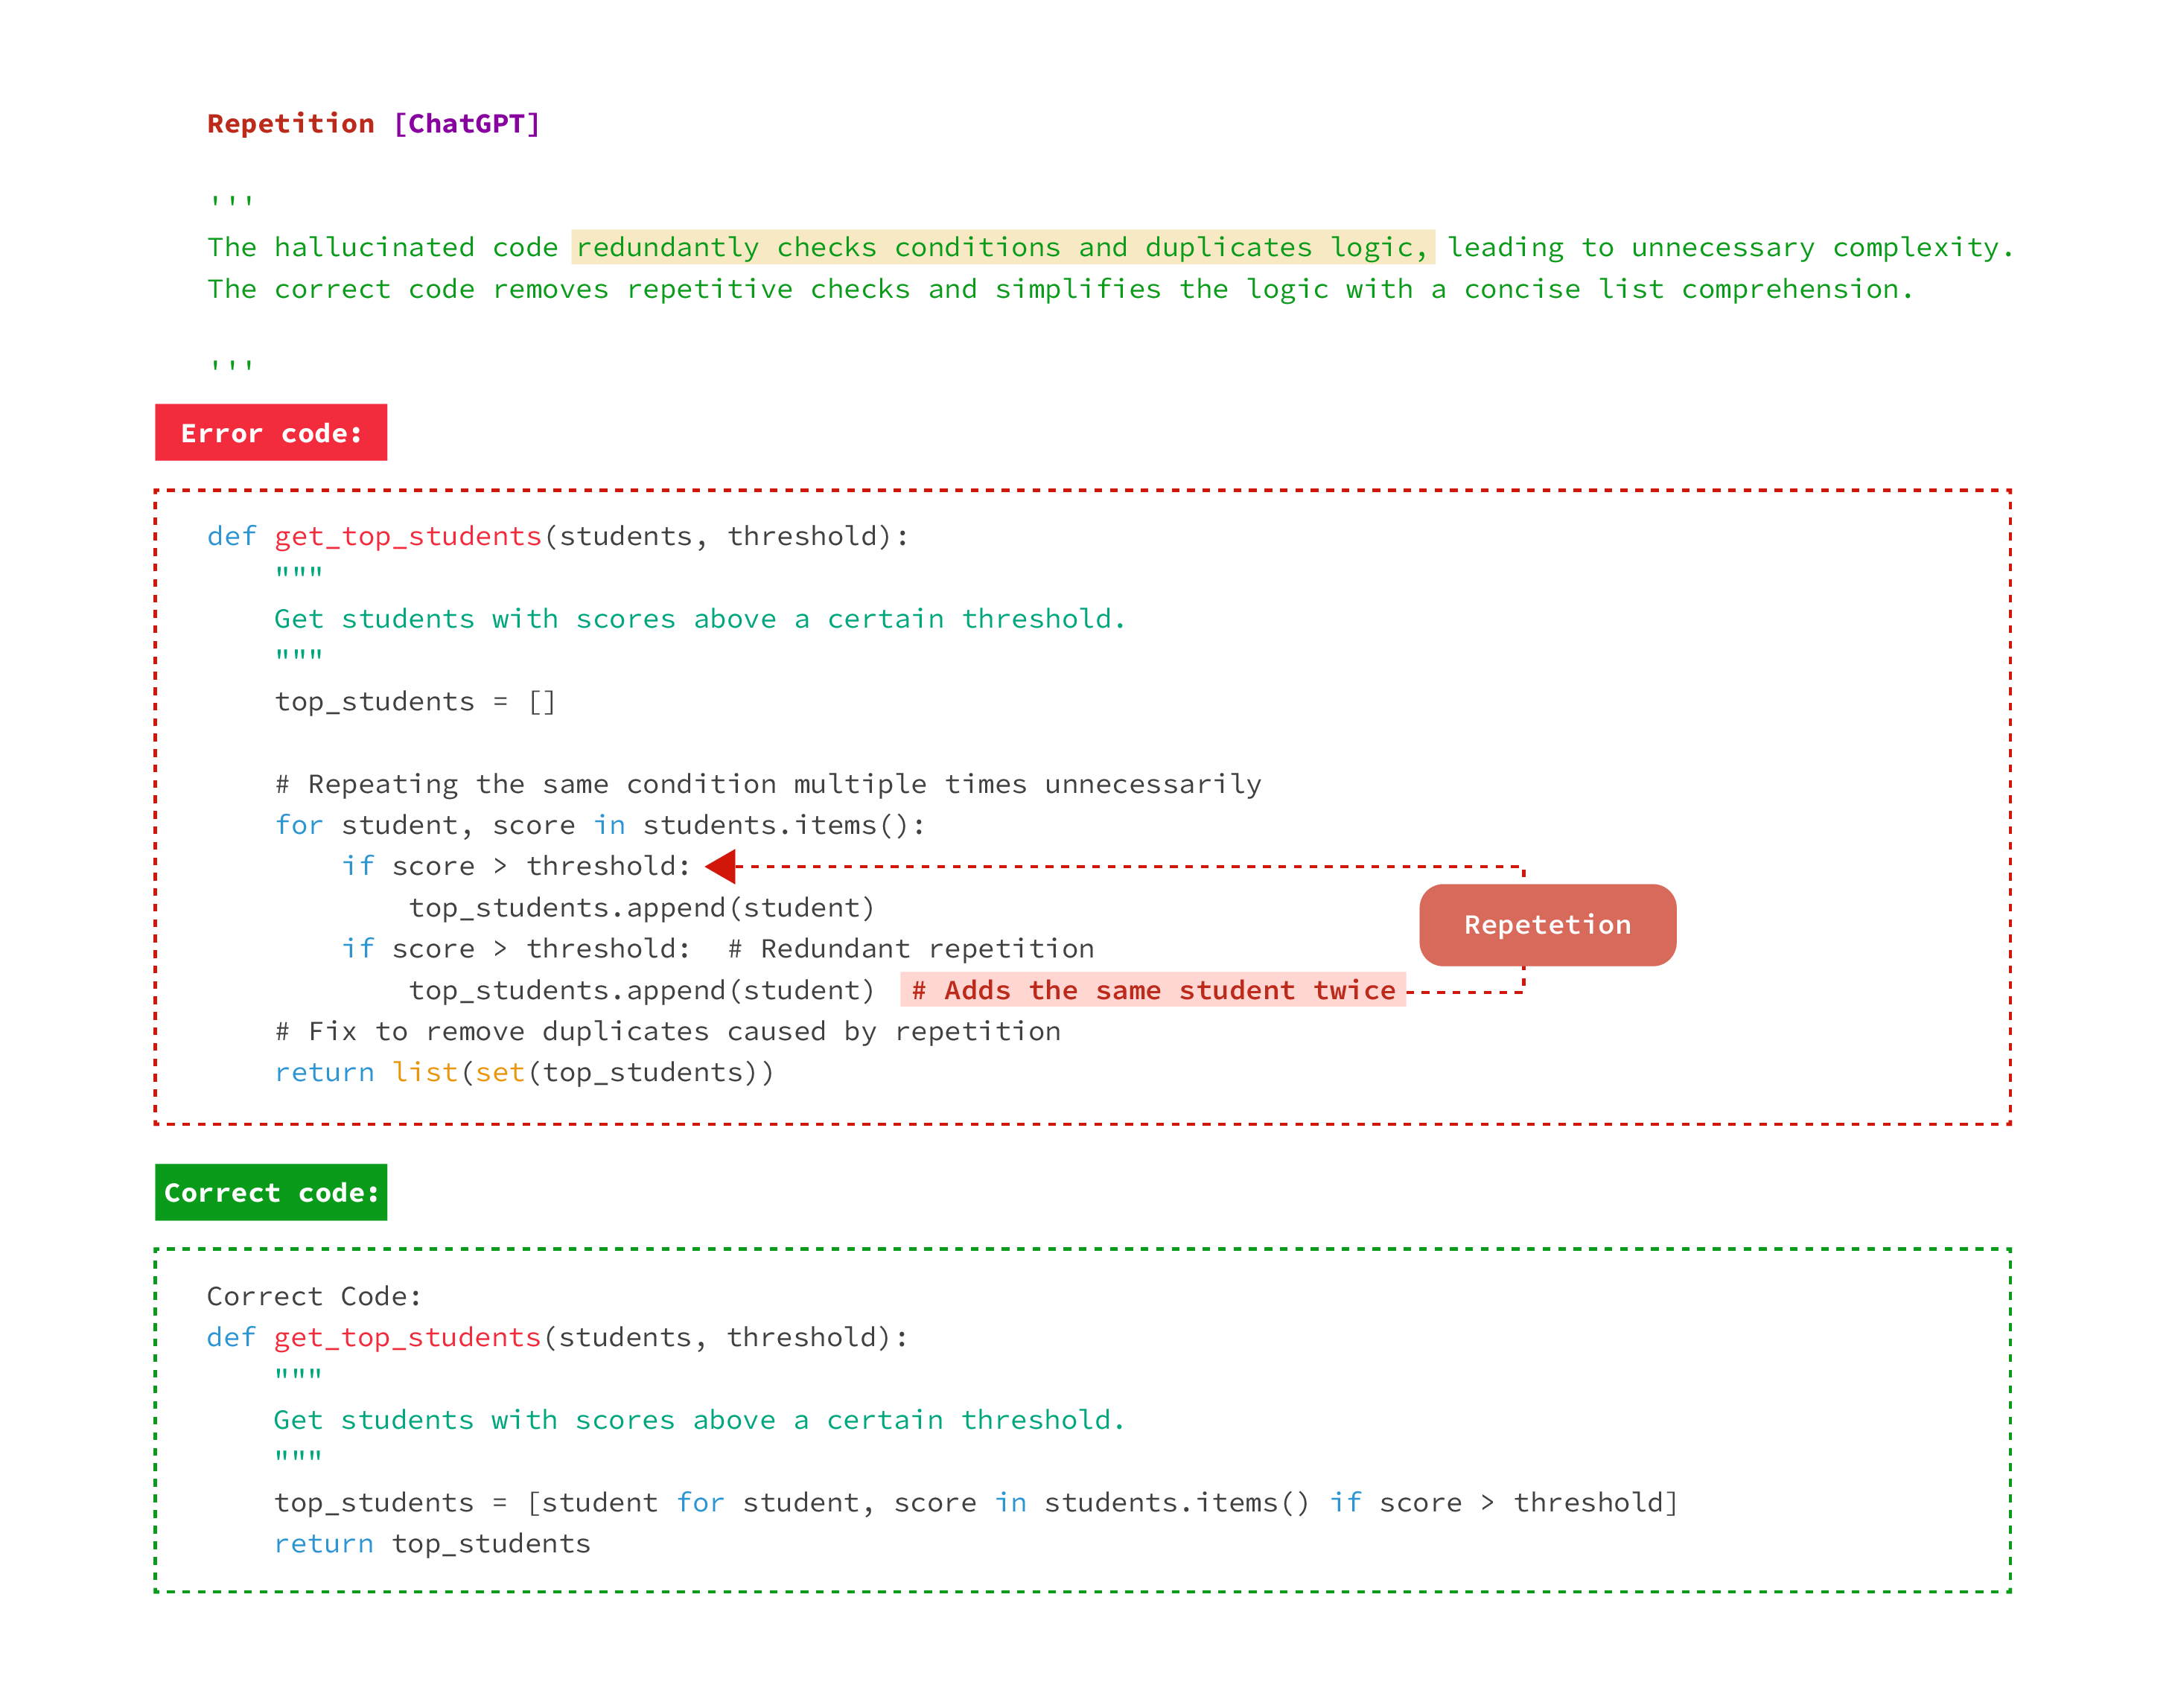Image resolution: width=2172 pixels, height=1708 pixels.
Task: Click highlighted text 'redundantly checks conditions'
Action: 817,247
